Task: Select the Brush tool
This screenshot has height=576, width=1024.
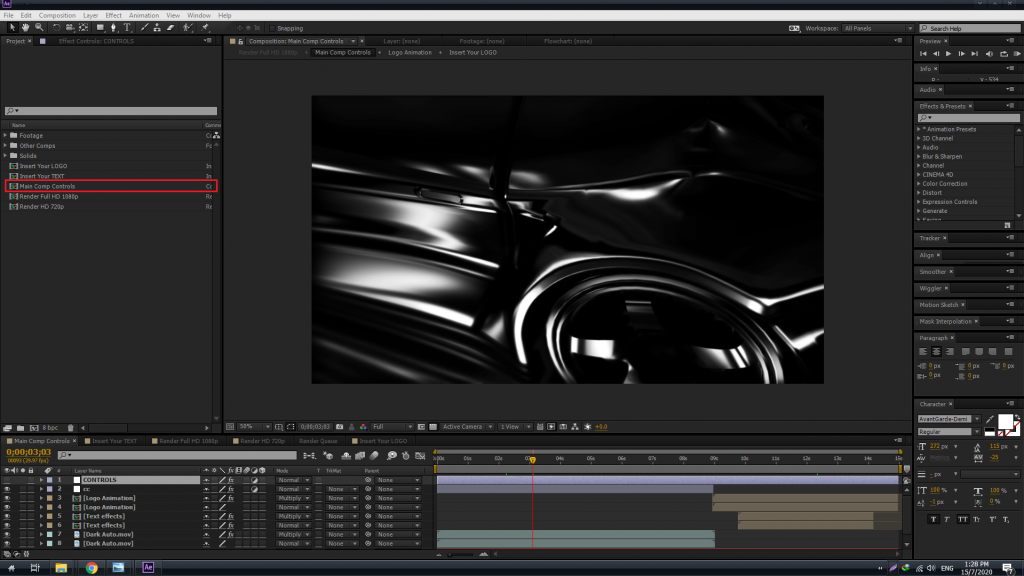Action: pyautogui.click(x=144, y=27)
